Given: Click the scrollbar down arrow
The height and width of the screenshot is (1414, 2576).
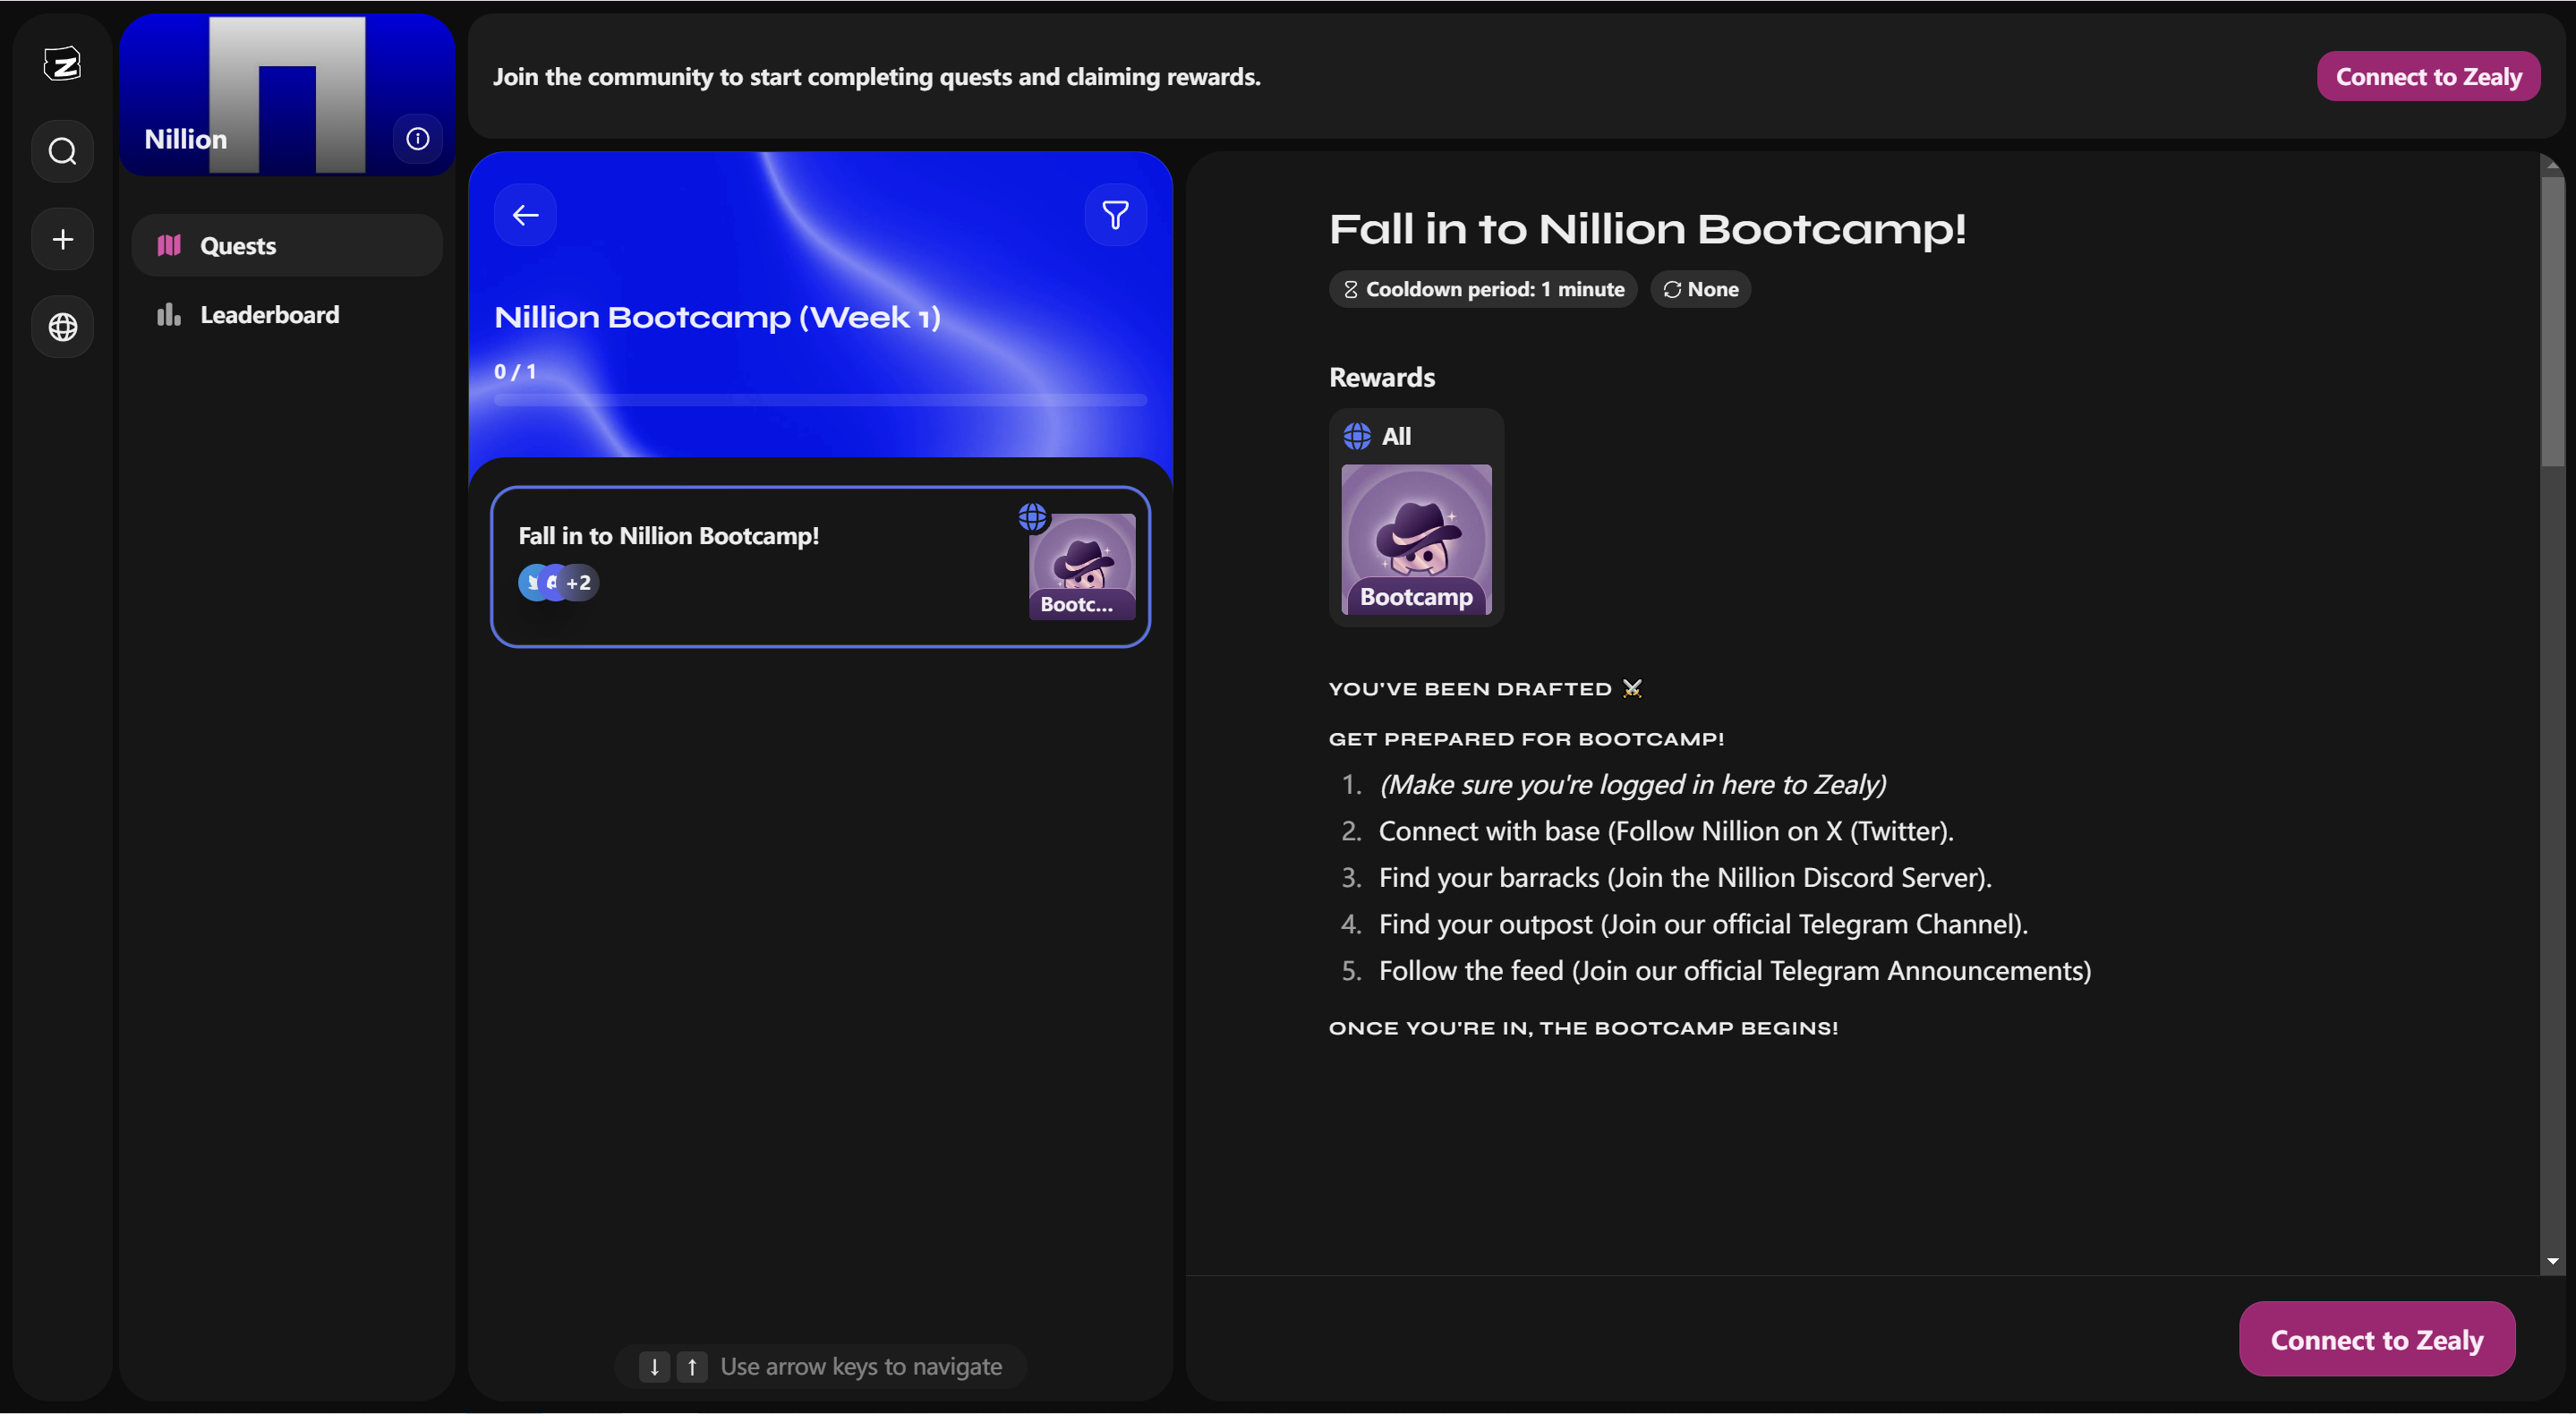Looking at the screenshot, I should coord(2553,1262).
